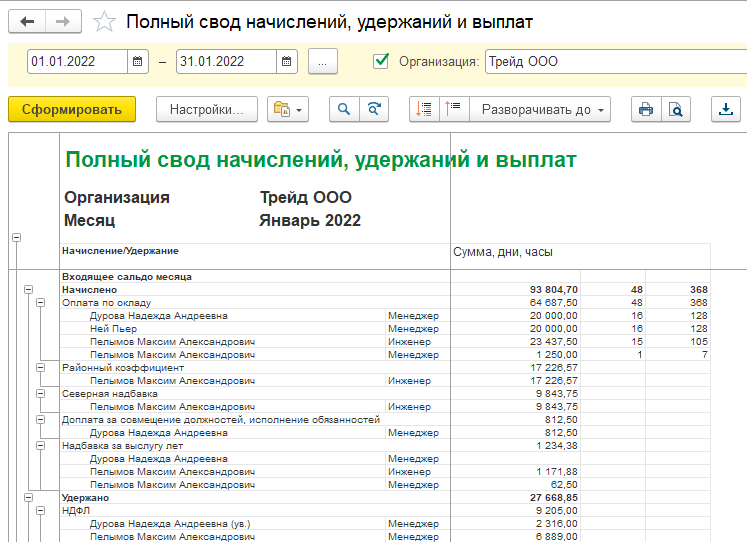Add report to favorites with star icon
This screenshot has height=542, width=747.
[x=102, y=21]
